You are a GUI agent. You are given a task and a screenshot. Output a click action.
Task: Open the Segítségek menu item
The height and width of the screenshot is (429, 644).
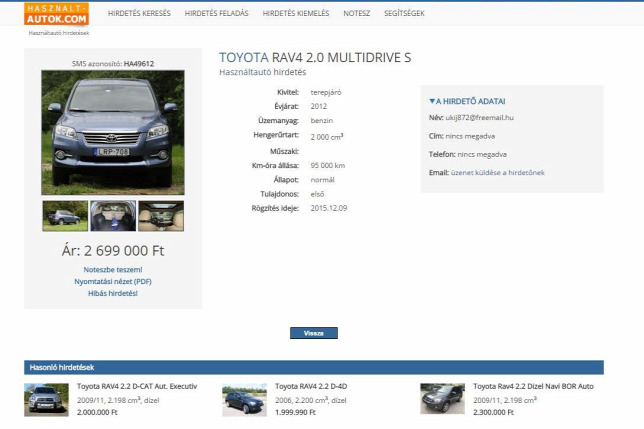[x=404, y=13]
